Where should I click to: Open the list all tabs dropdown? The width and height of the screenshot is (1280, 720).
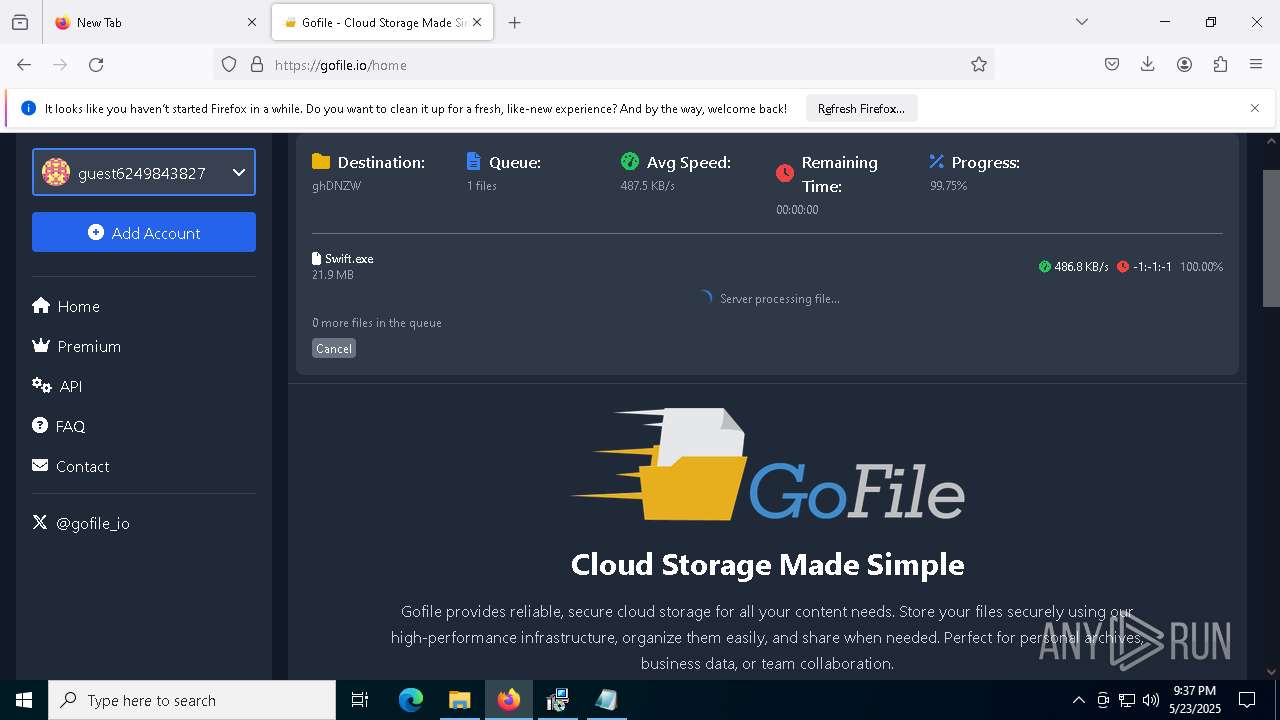click(1082, 22)
